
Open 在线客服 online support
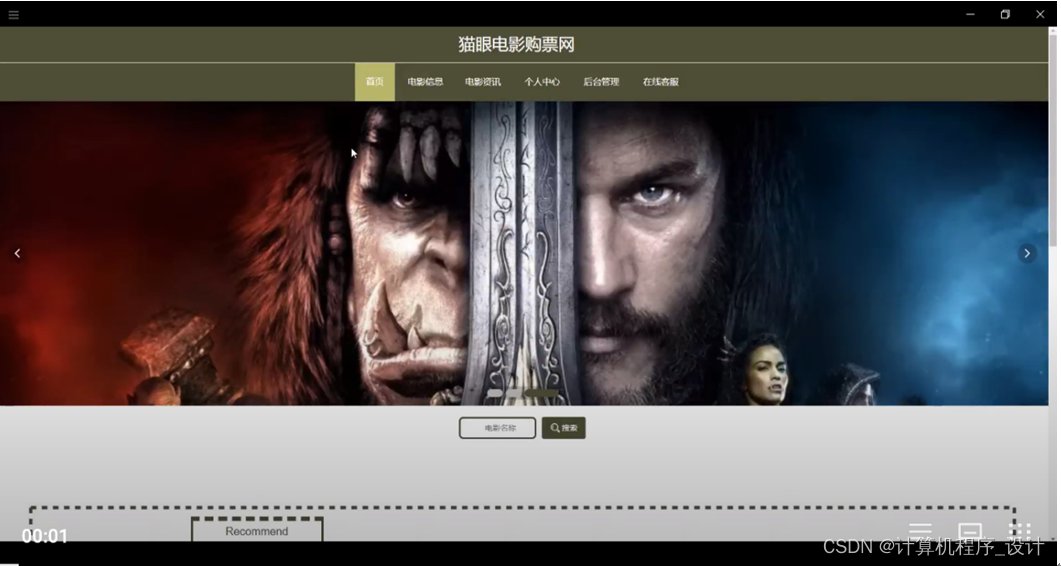[x=660, y=82]
